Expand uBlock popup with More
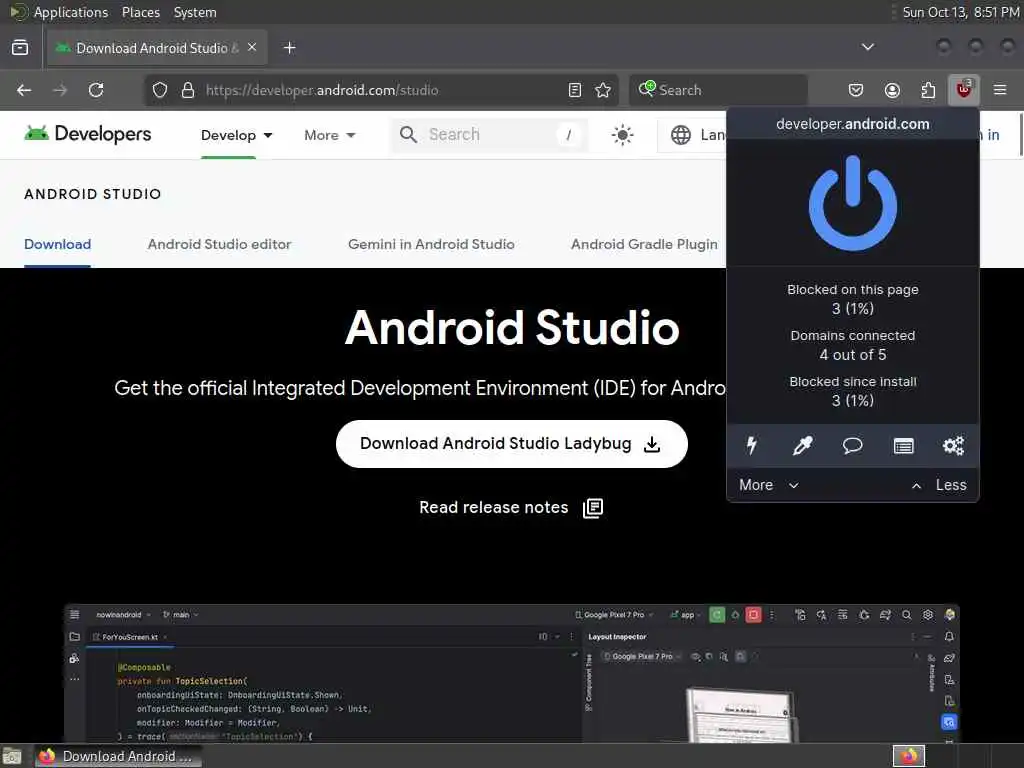The height and width of the screenshot is (768, 1024). [x=769, y=485]
